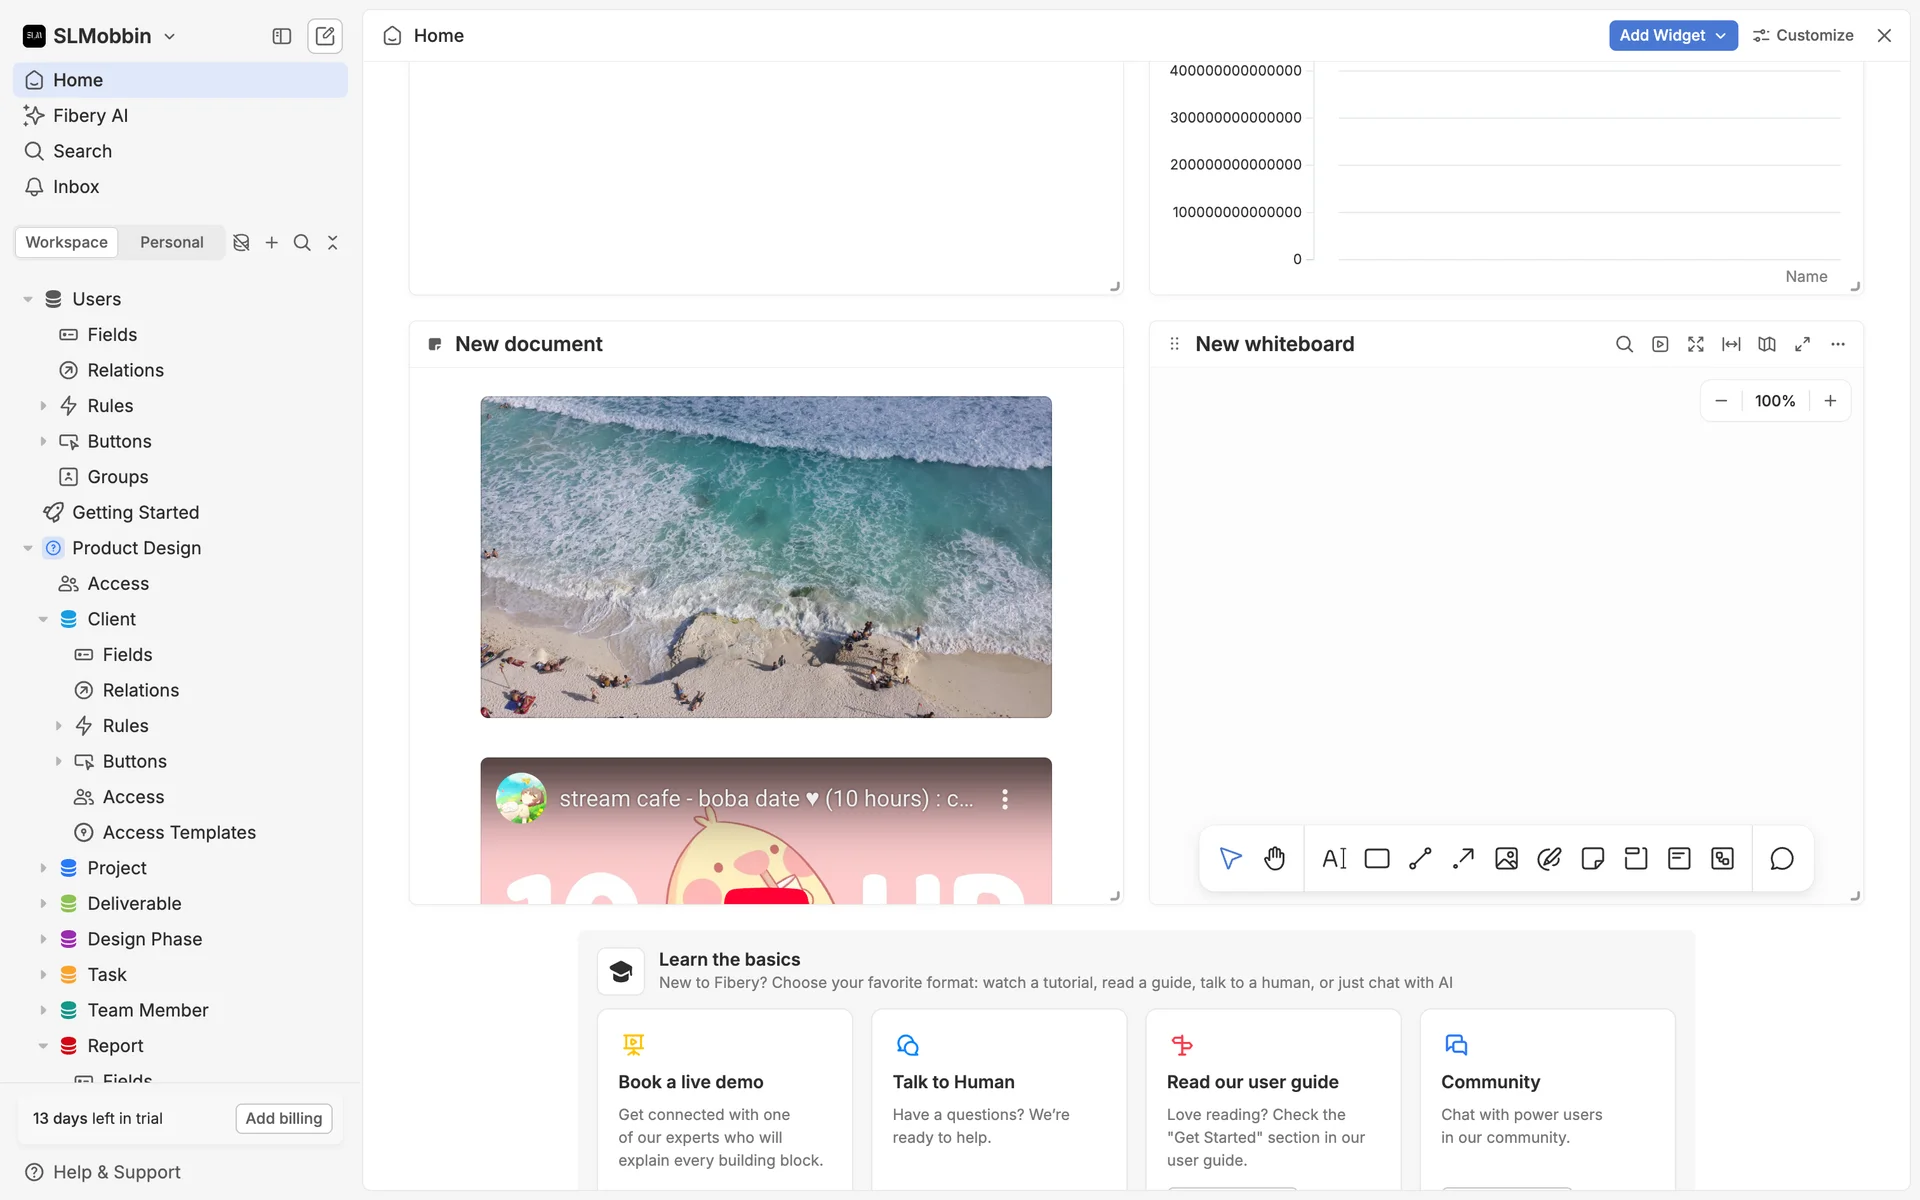Start whiteboard presentation mode (play icon)
1920x1200 pixels.
(1660, 344)
